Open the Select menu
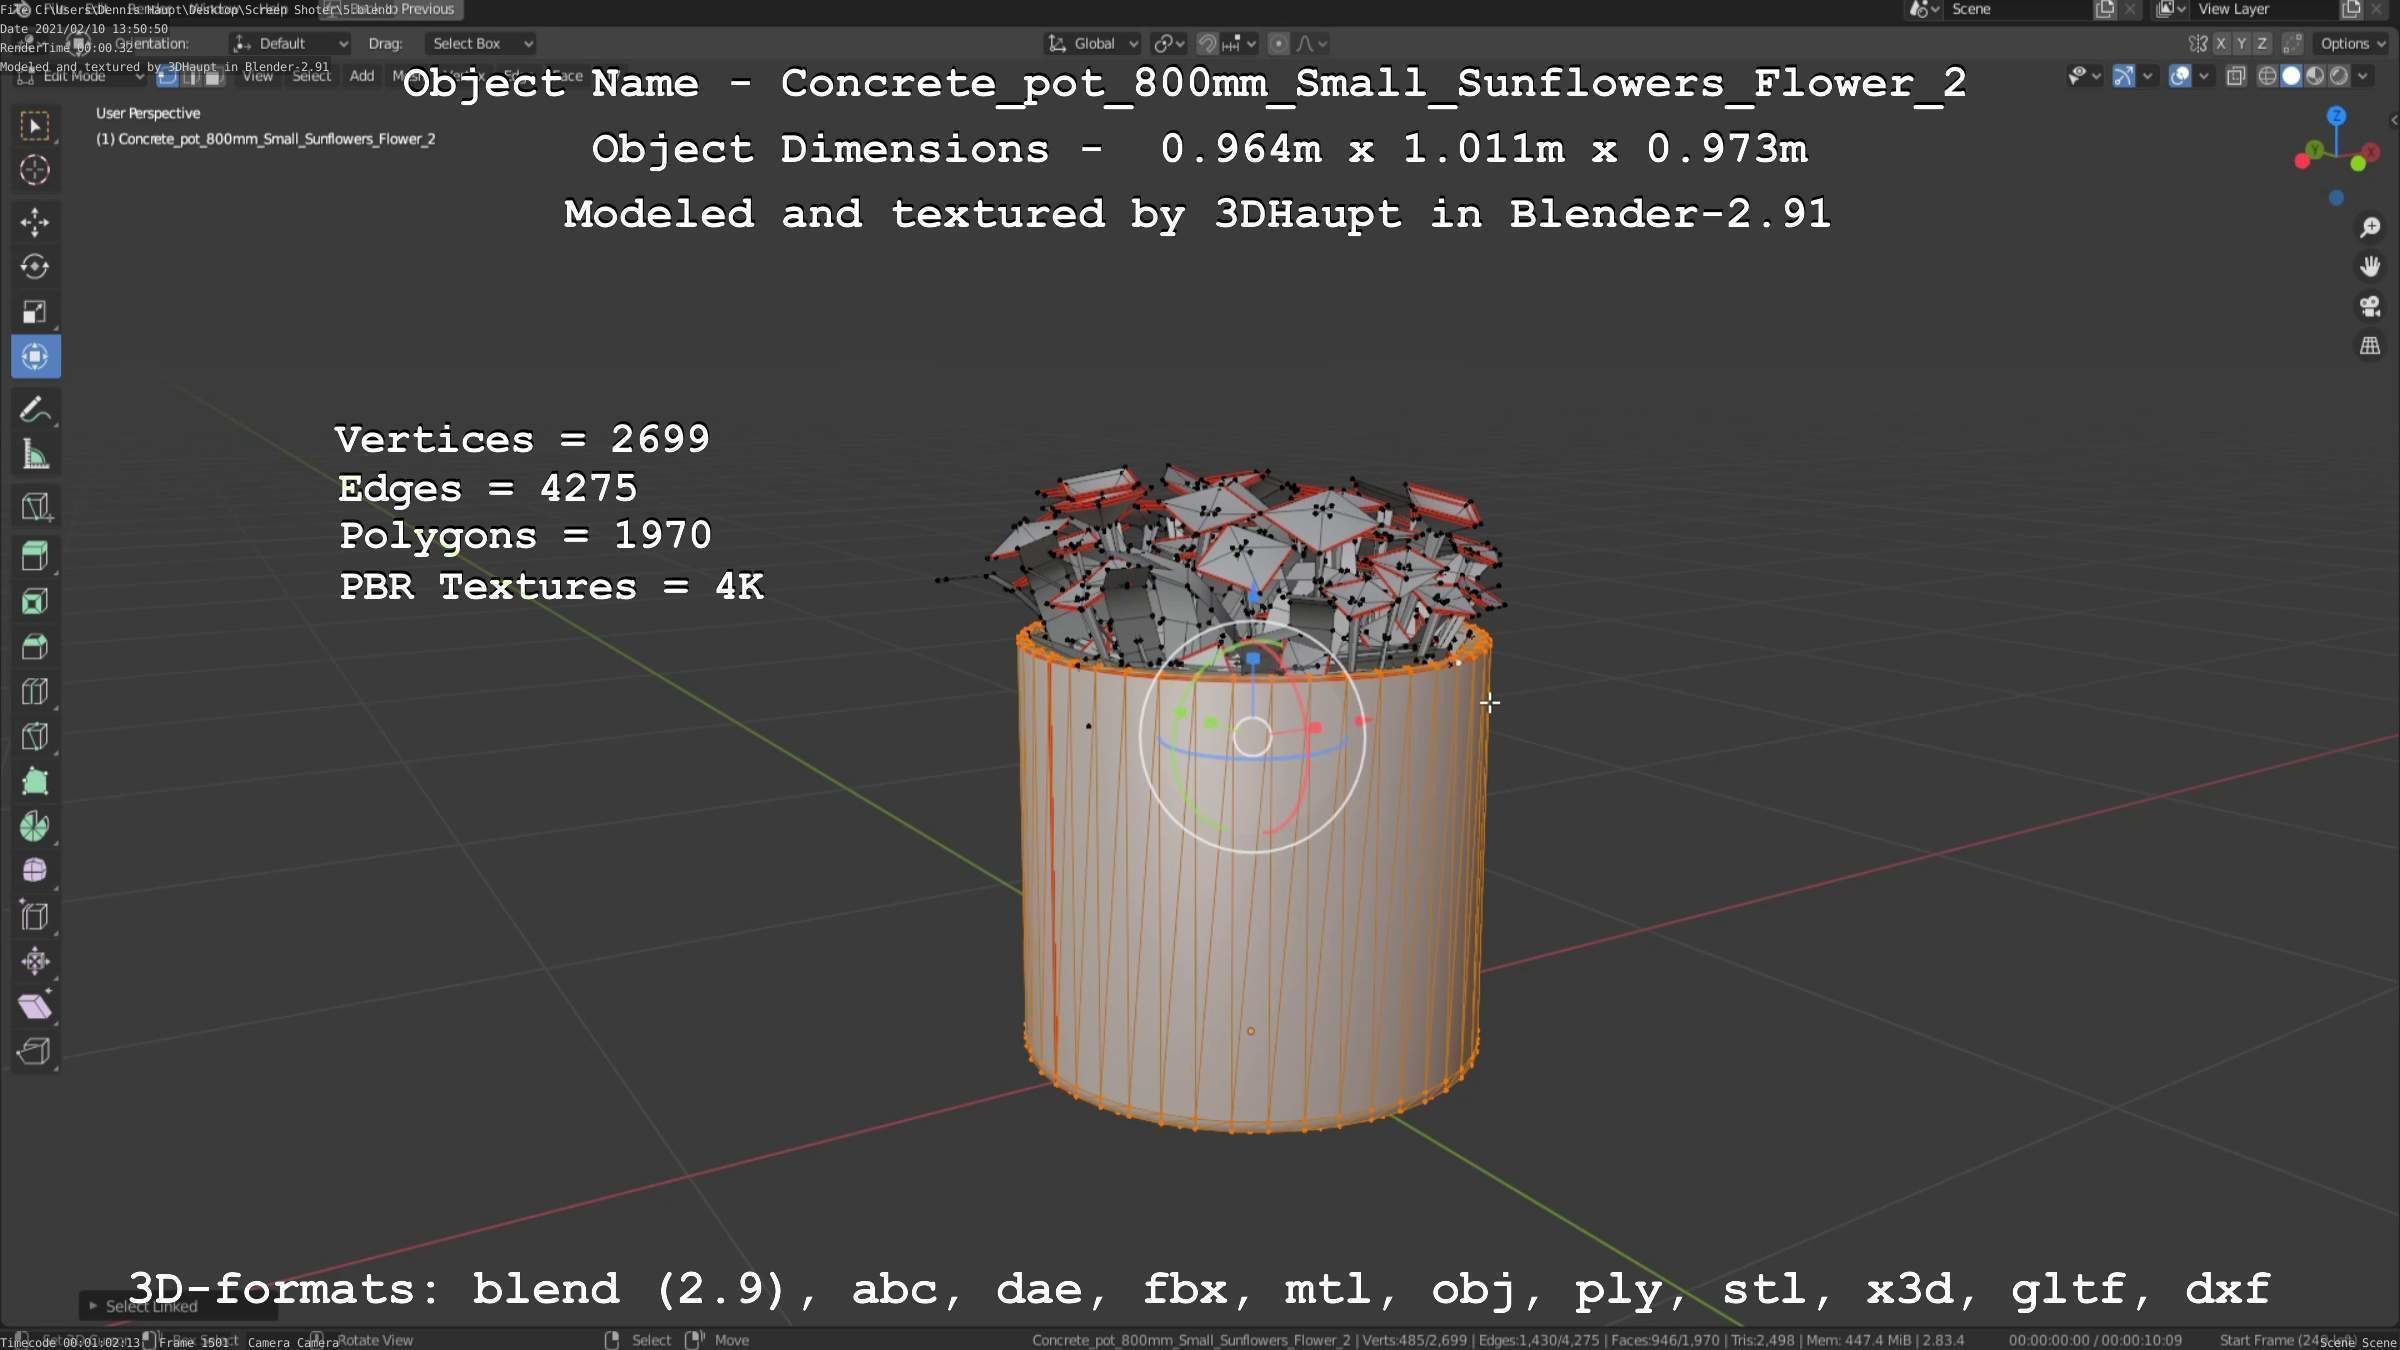2400x1350 pixels. [x=311, y=77]
